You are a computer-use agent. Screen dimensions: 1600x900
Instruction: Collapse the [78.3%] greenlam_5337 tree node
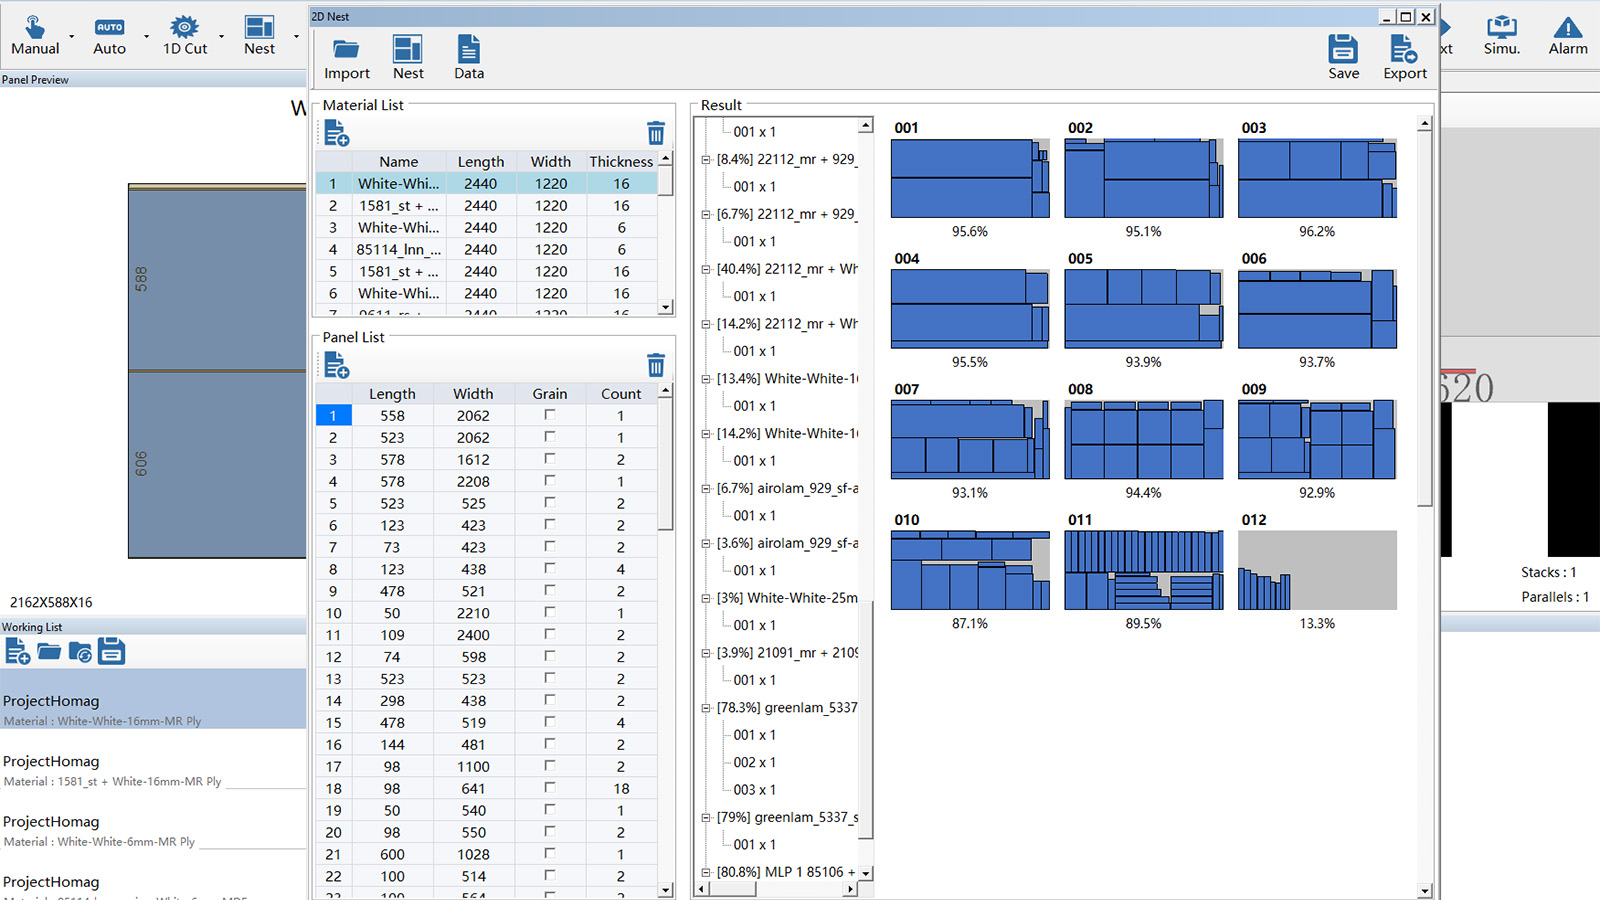point(706,708)
